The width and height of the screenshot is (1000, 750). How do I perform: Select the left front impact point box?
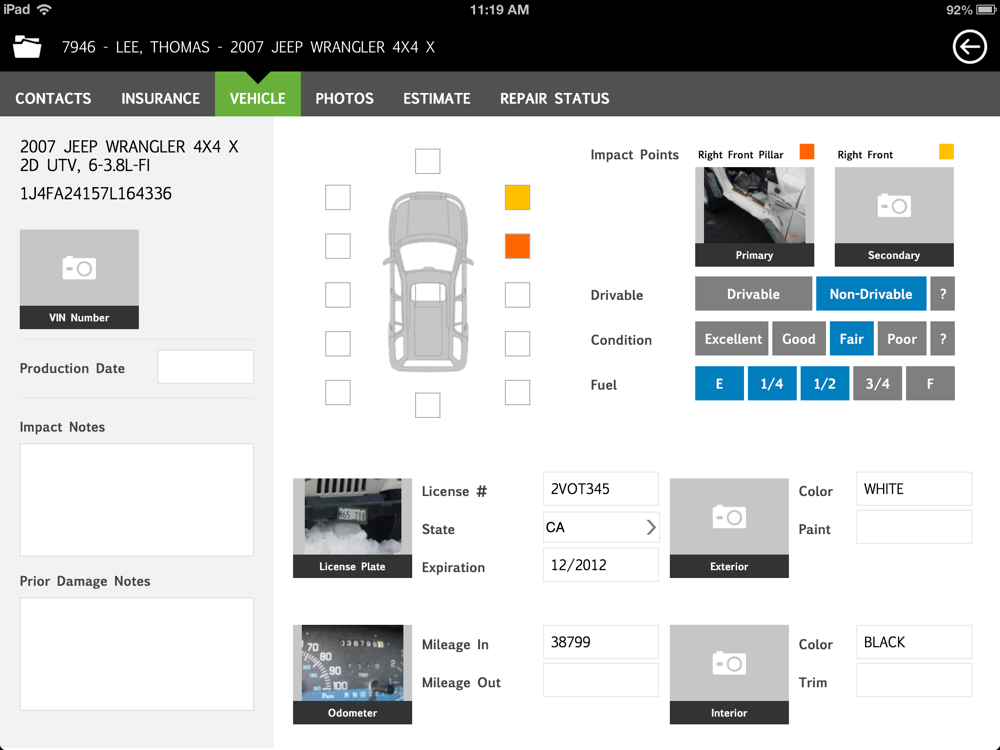337,198
